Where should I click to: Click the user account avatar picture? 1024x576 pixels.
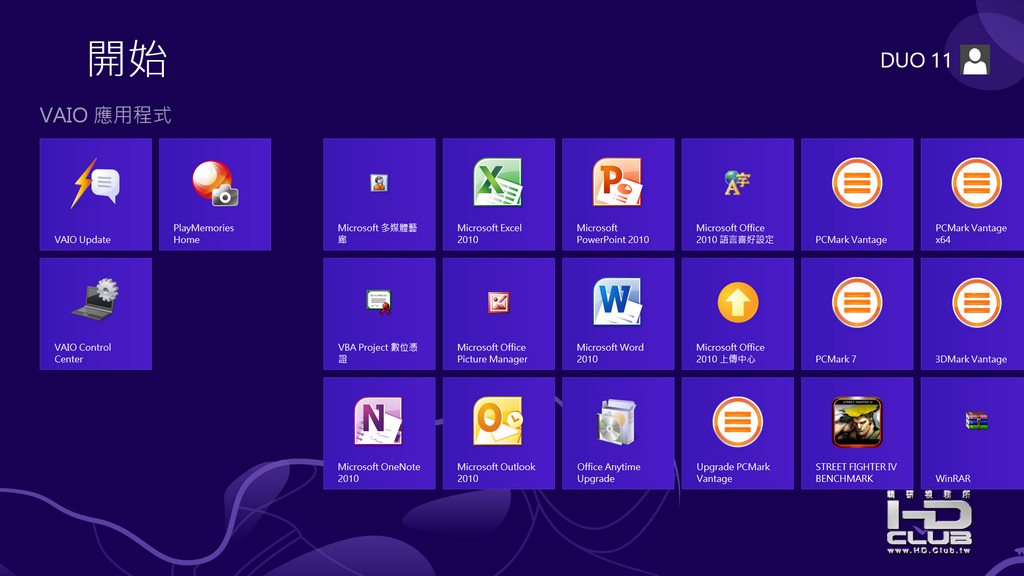click(975, 60)
